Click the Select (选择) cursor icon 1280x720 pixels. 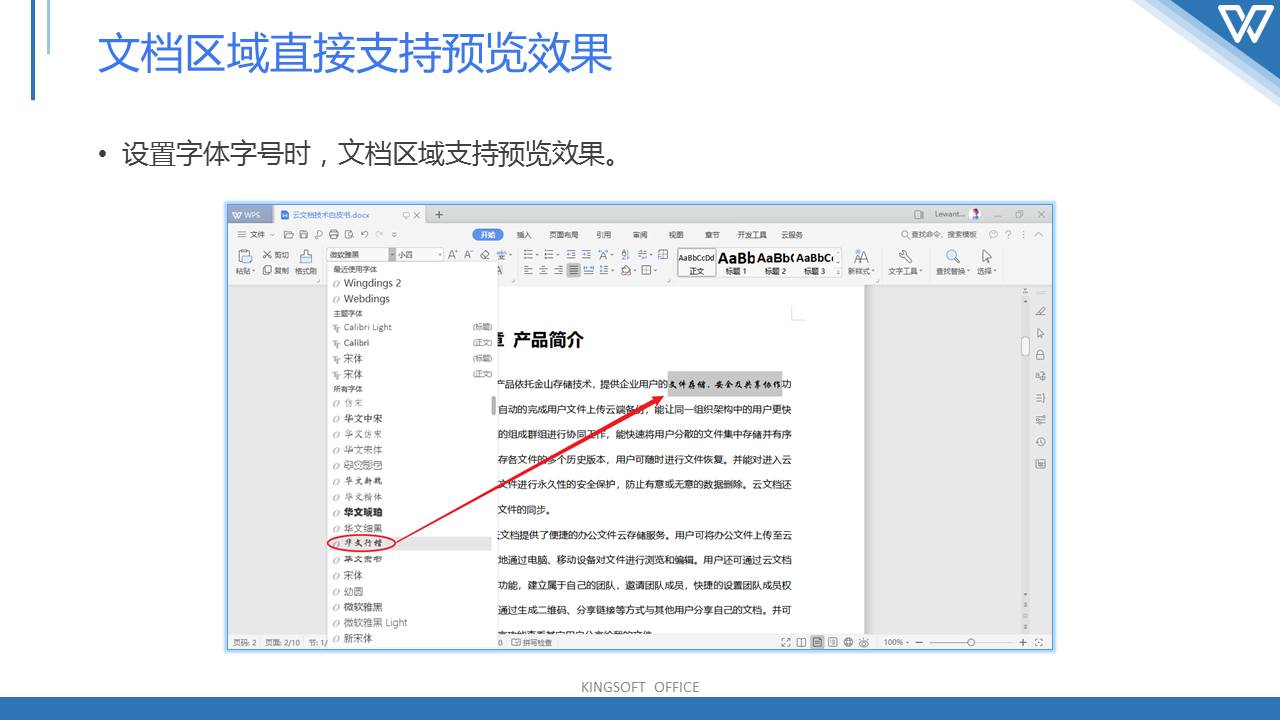[987, 256]
